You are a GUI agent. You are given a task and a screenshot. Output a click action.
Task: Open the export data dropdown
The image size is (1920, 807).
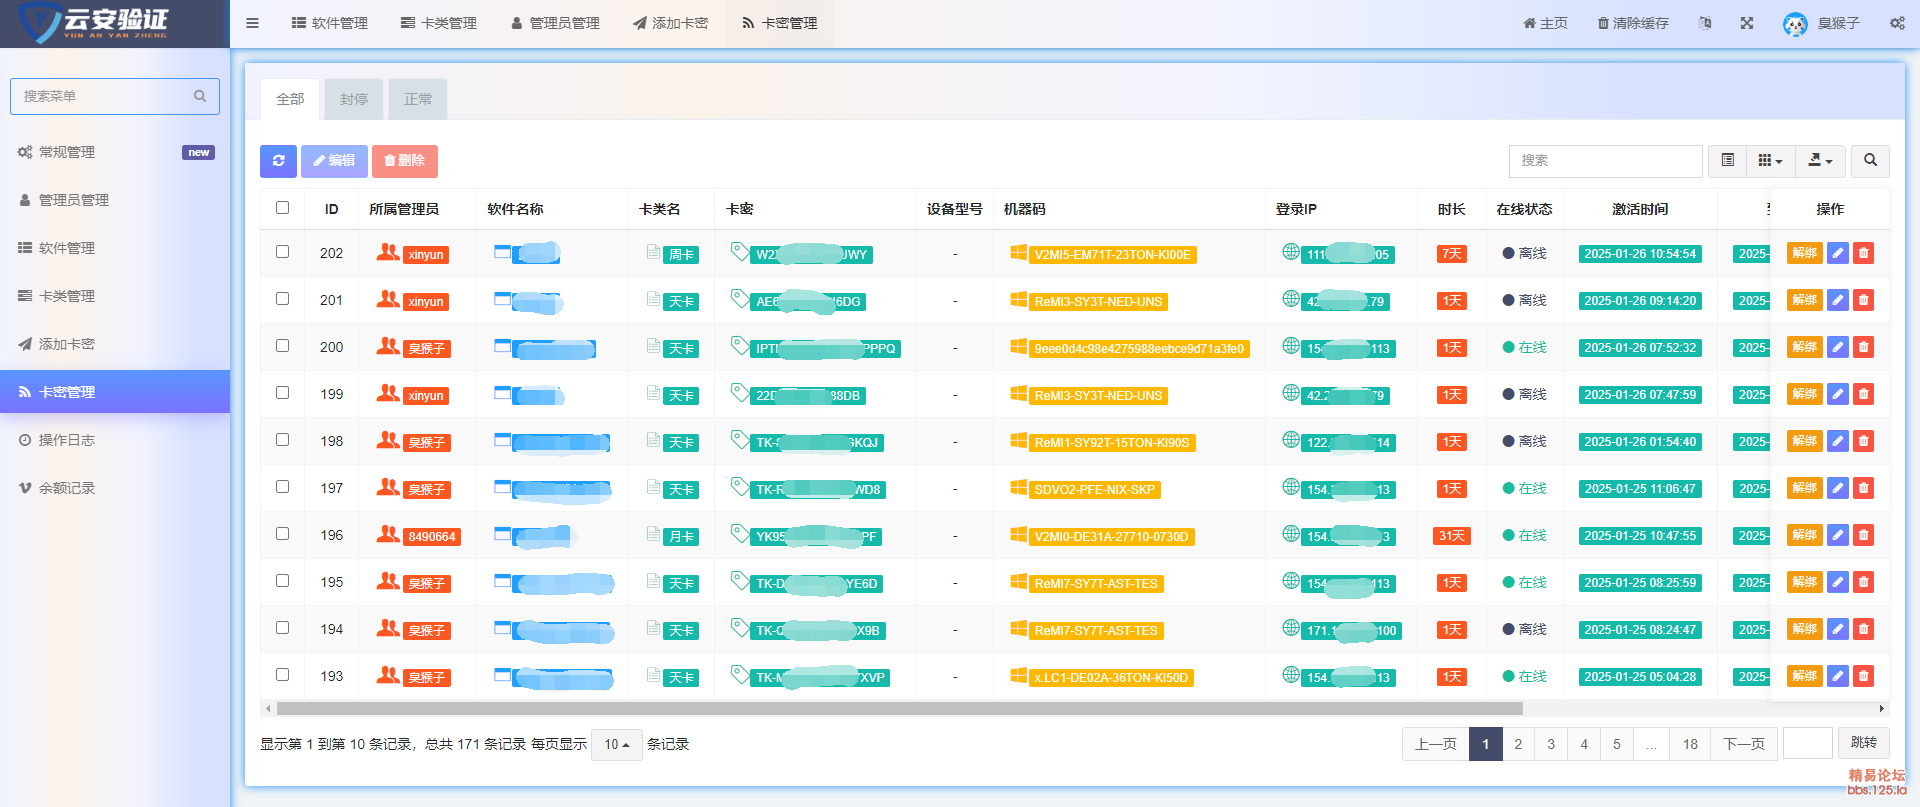tap(1820, 161)
